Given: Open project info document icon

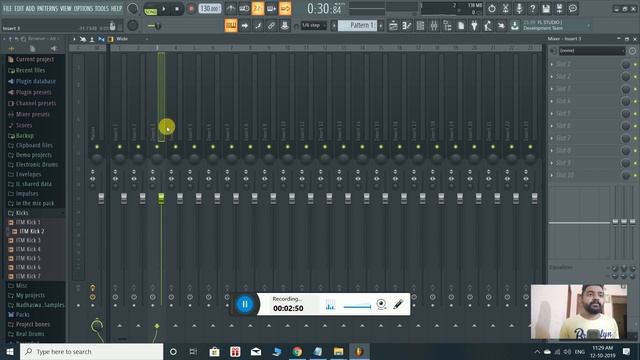Looking at the screenshot, I should (461, 26).
